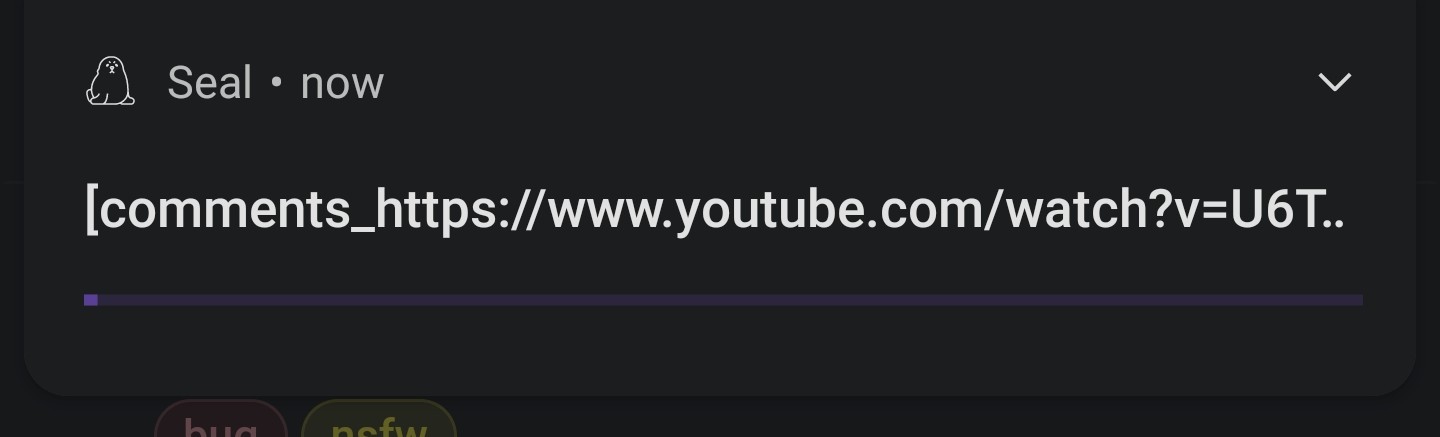Viewport: 1440px width, 437px height.
Task: Tap the notification header row
Action: [720, 82]
